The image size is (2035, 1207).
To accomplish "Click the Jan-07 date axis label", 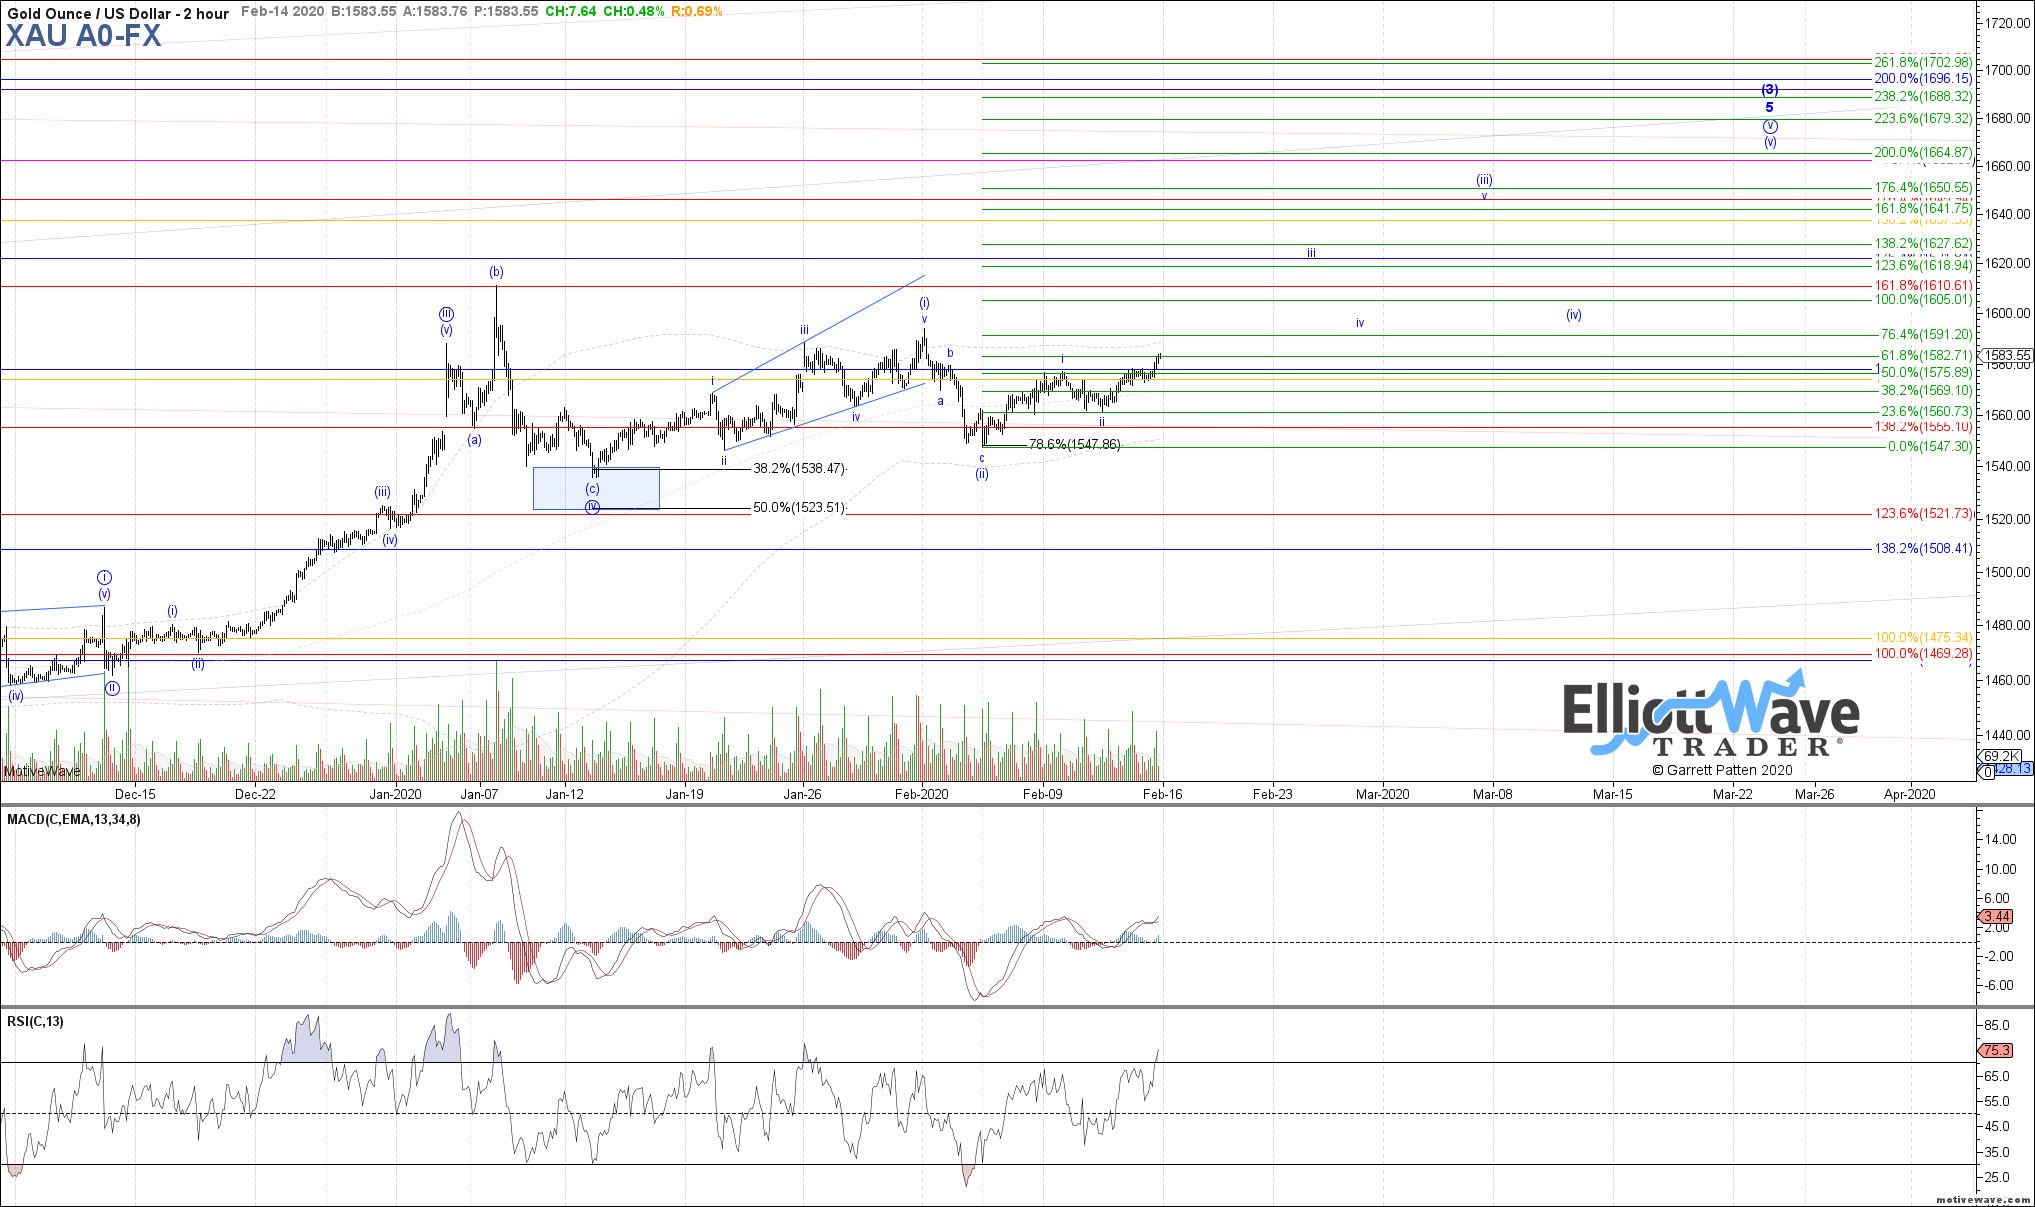I will [479, 794].
